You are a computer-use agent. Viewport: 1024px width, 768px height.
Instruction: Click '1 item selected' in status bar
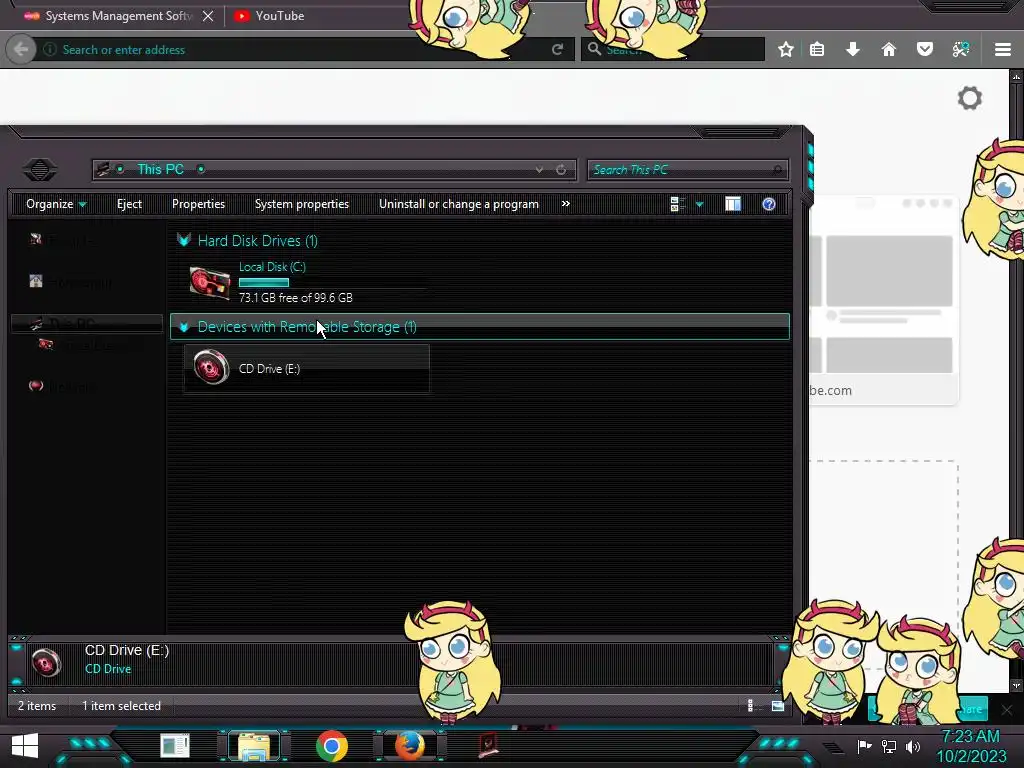[121, 706]
